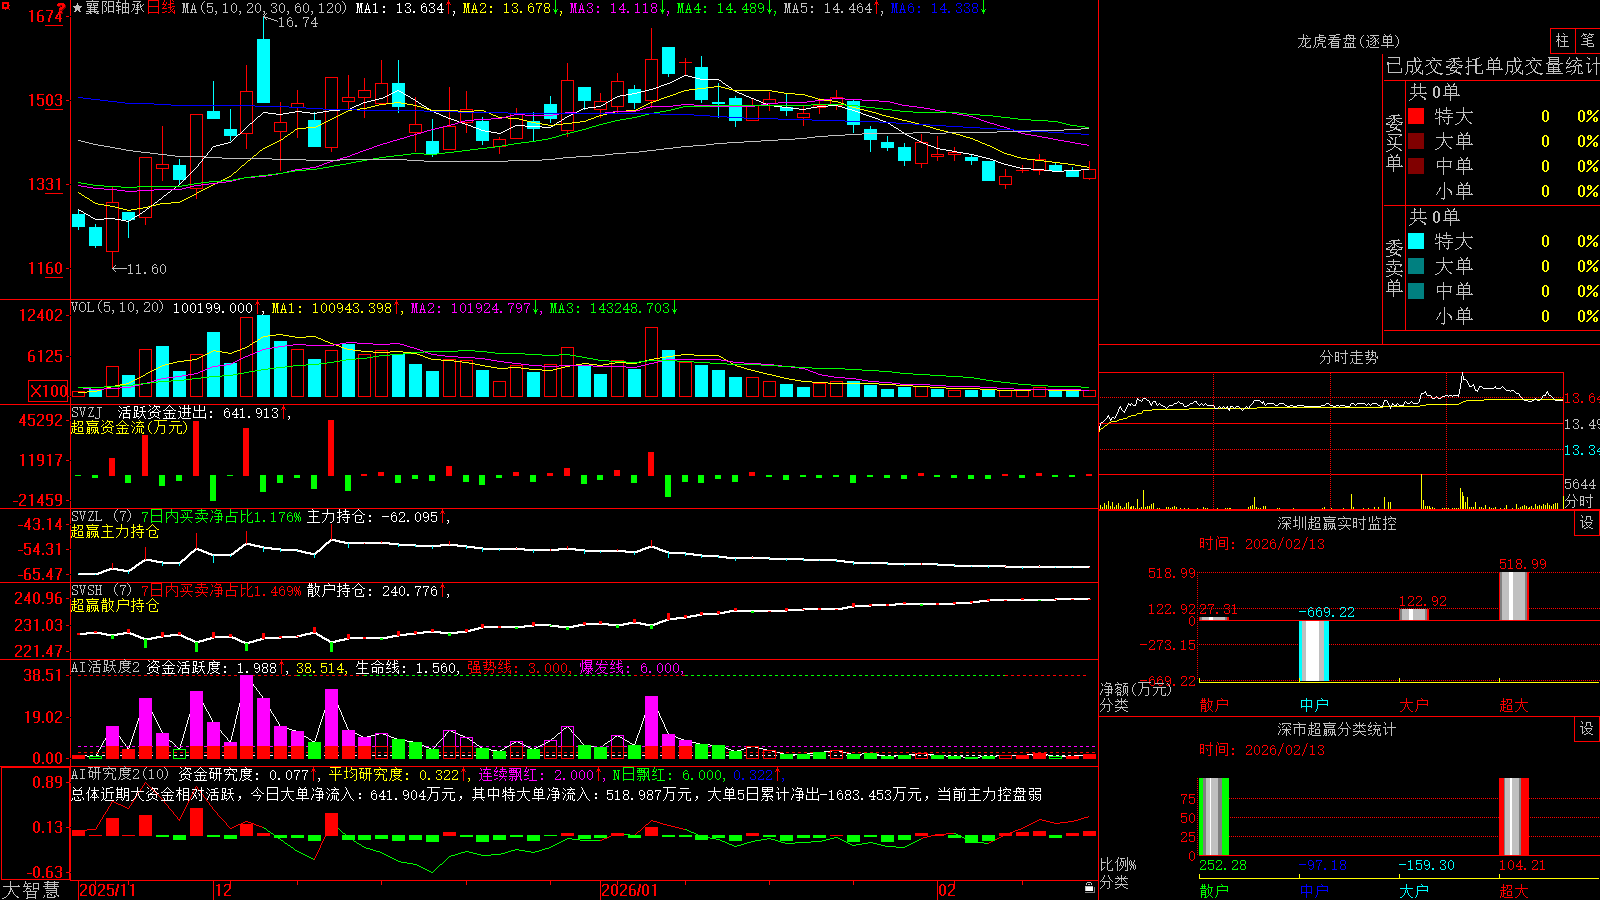Click the 襄阳轴承 stock name
The width and height of the screenshot is (1600, 900).
point(115,8)
